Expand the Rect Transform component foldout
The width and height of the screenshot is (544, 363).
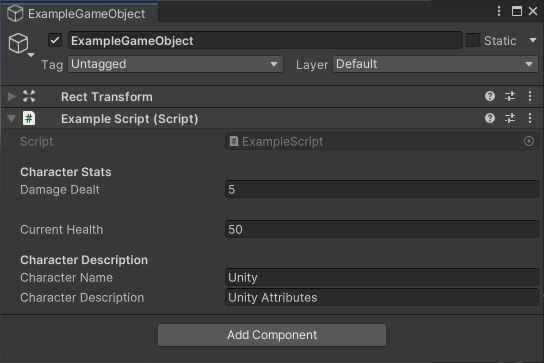pos(11,96)
